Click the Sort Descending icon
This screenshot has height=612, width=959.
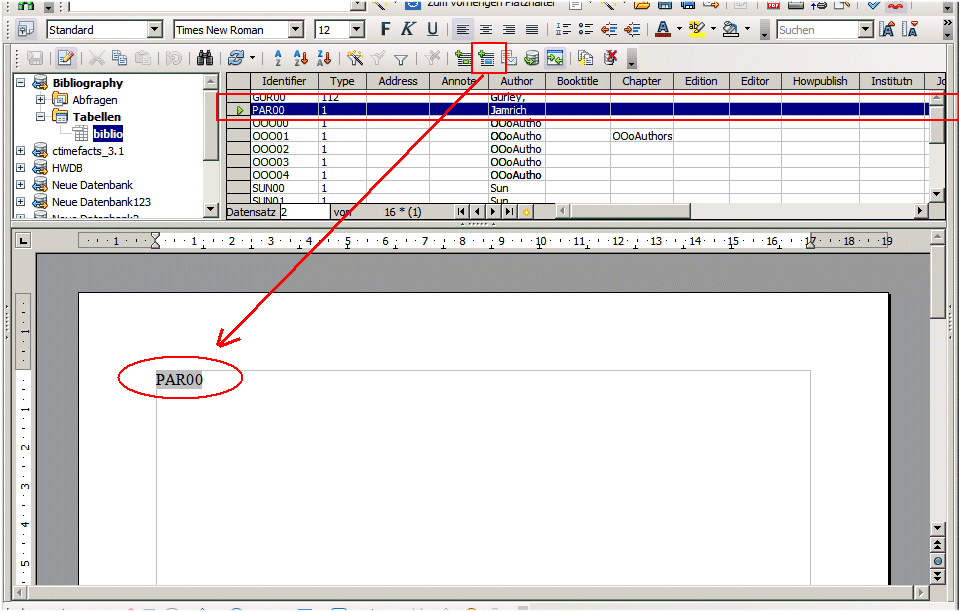point(323,59)
